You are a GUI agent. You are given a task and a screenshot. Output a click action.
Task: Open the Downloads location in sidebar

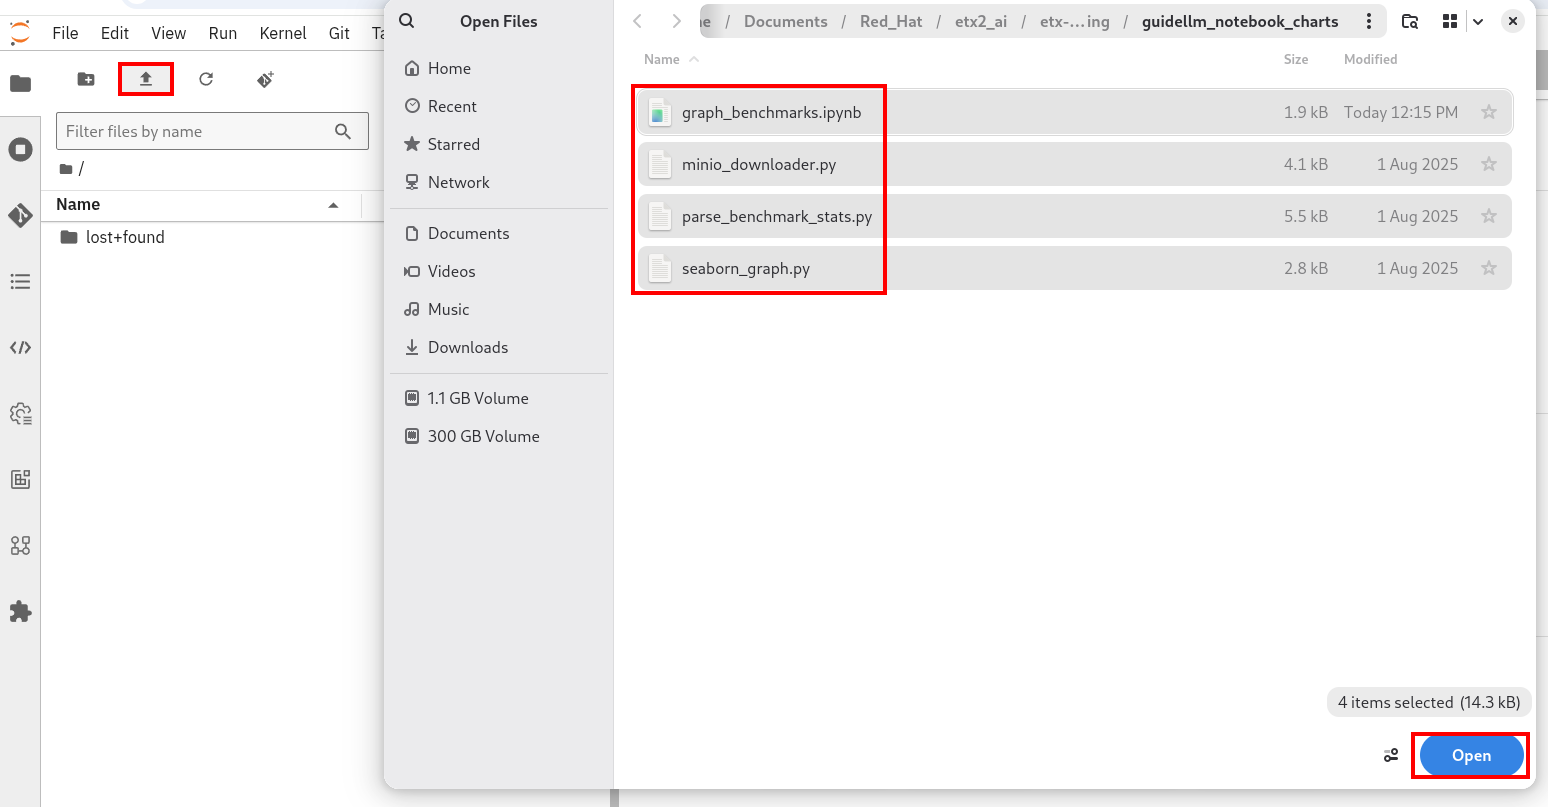[466, 347]
